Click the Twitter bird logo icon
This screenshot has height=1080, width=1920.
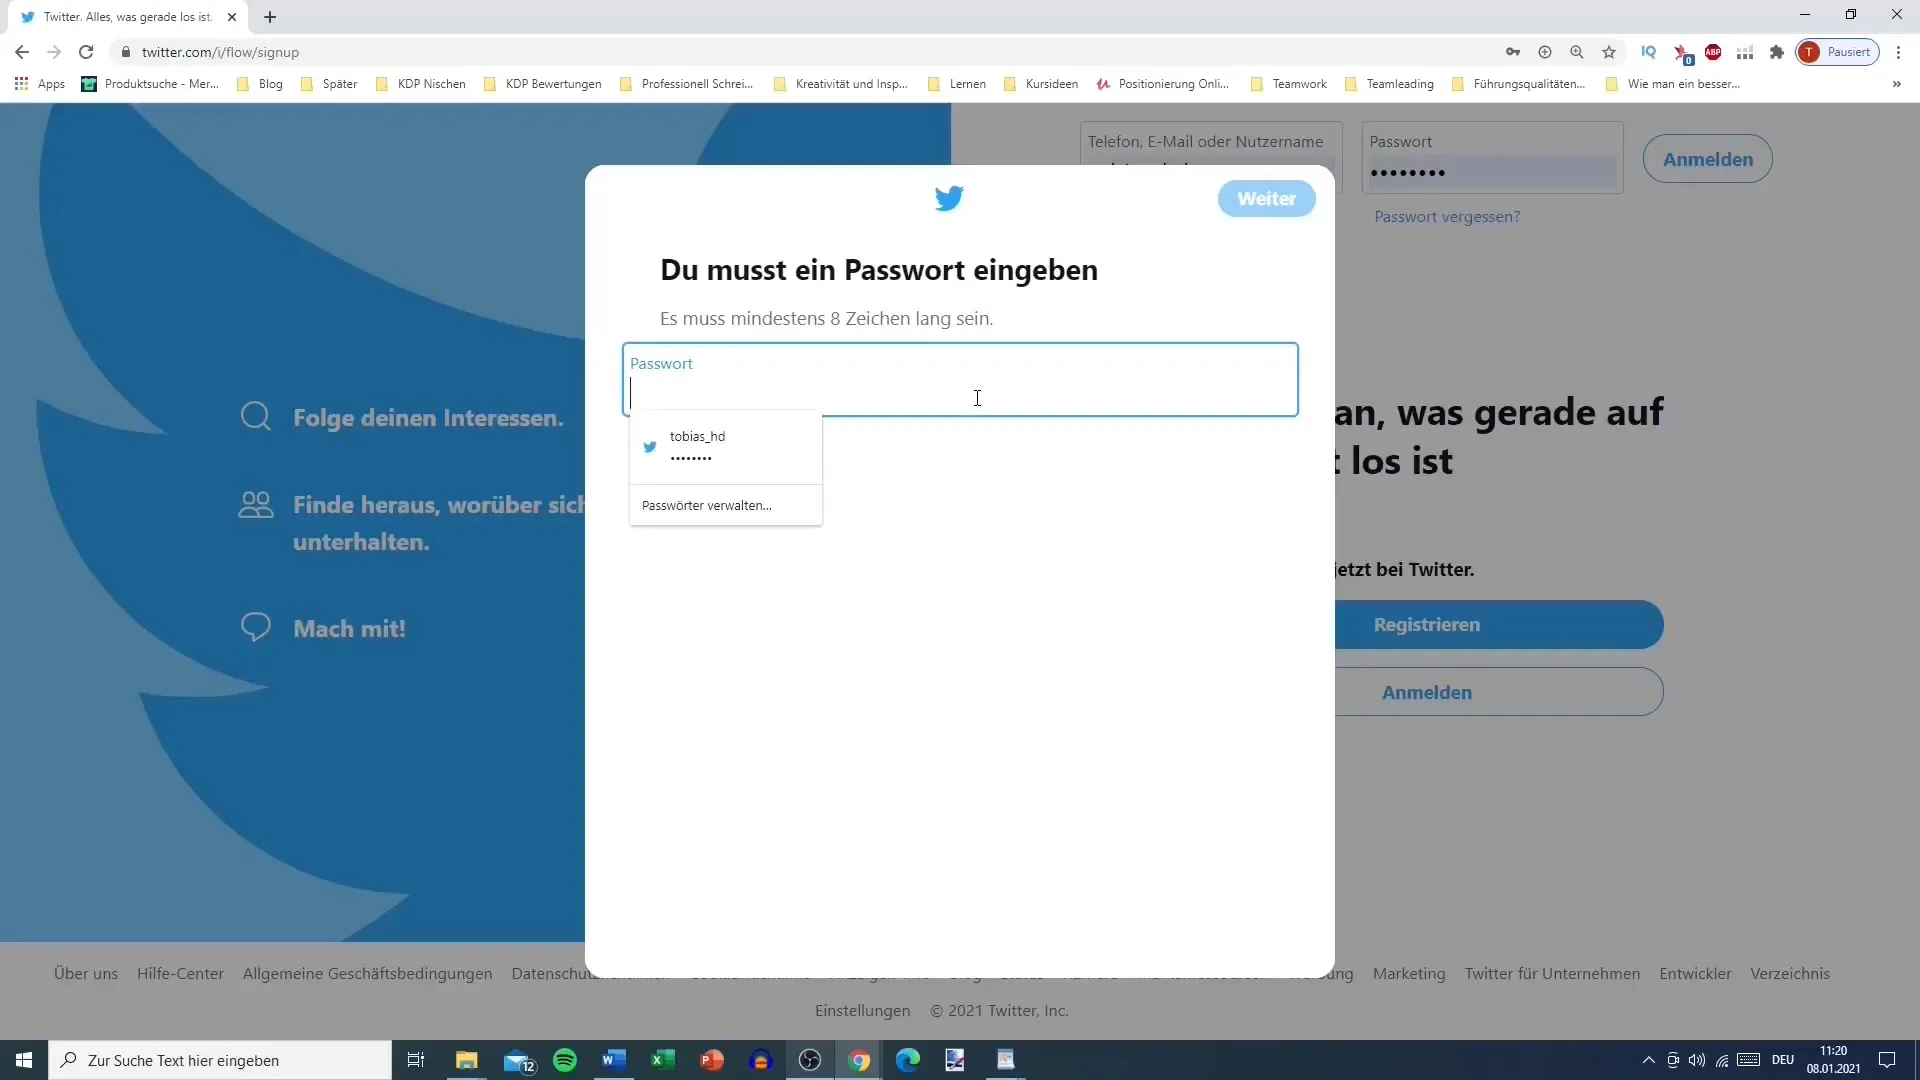[947, 198]
